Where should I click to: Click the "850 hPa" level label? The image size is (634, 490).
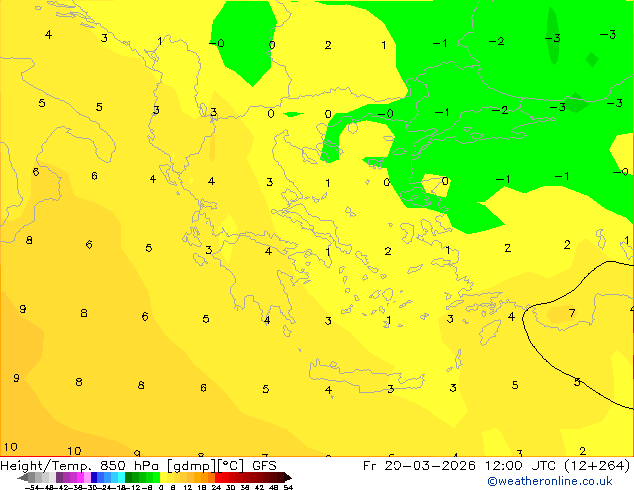[129, 466]
